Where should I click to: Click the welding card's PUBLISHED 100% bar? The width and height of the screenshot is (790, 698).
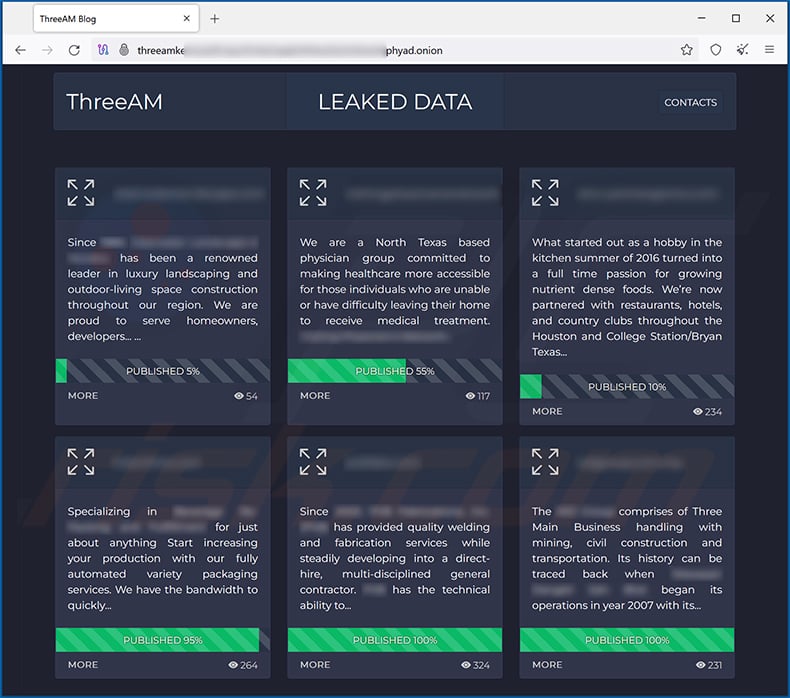395,640
